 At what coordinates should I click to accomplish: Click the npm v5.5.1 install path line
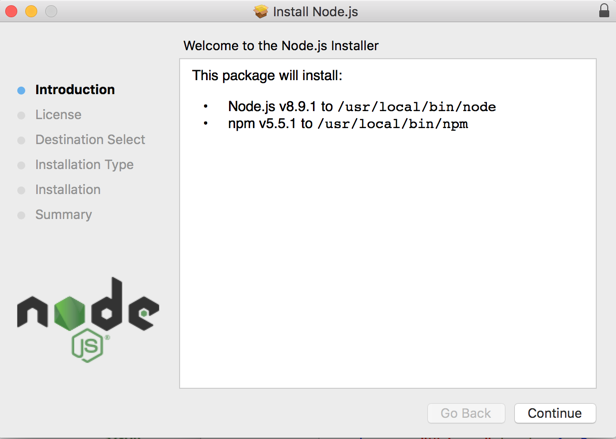point(347,124)
